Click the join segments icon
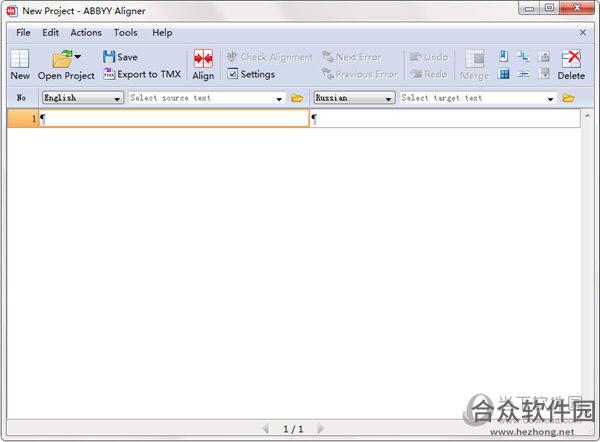The width and height of the screenshot is (600, 442). point(523,73)
